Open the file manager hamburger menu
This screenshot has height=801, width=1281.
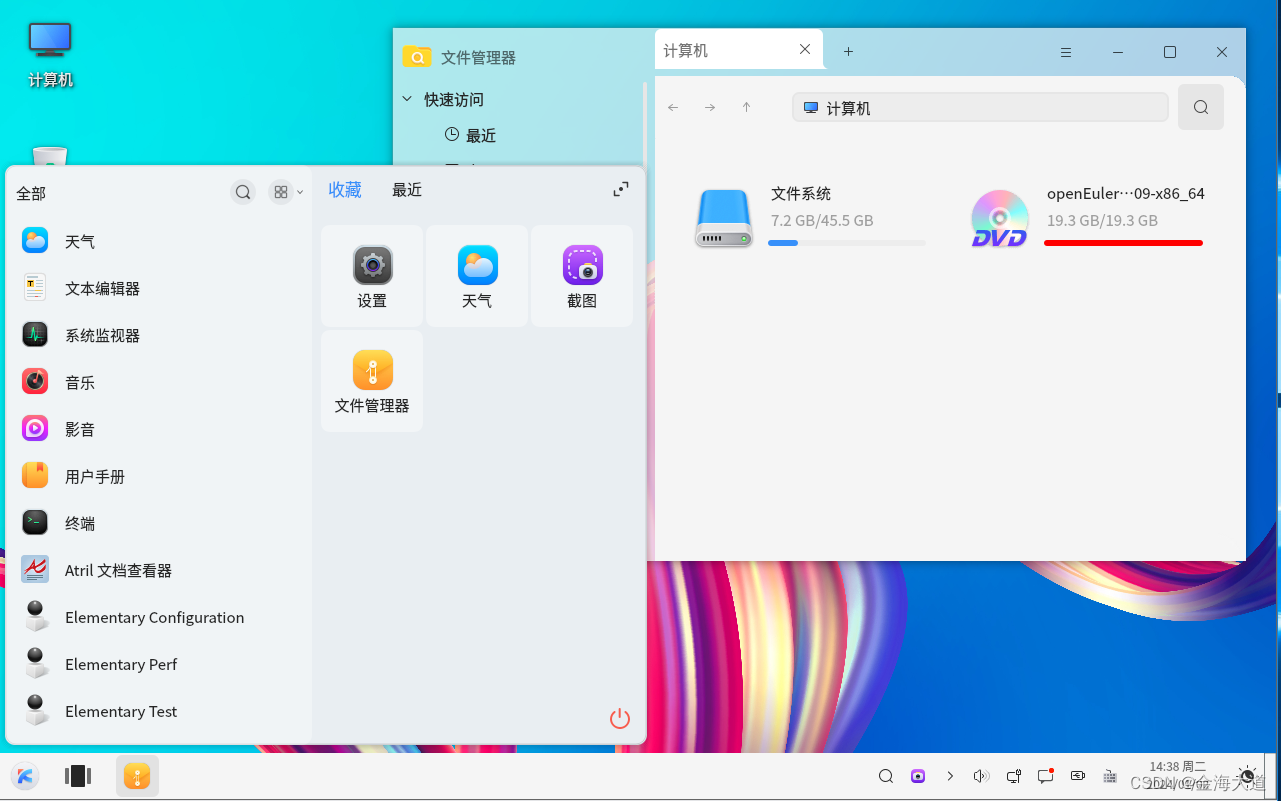pos(1066,52)
